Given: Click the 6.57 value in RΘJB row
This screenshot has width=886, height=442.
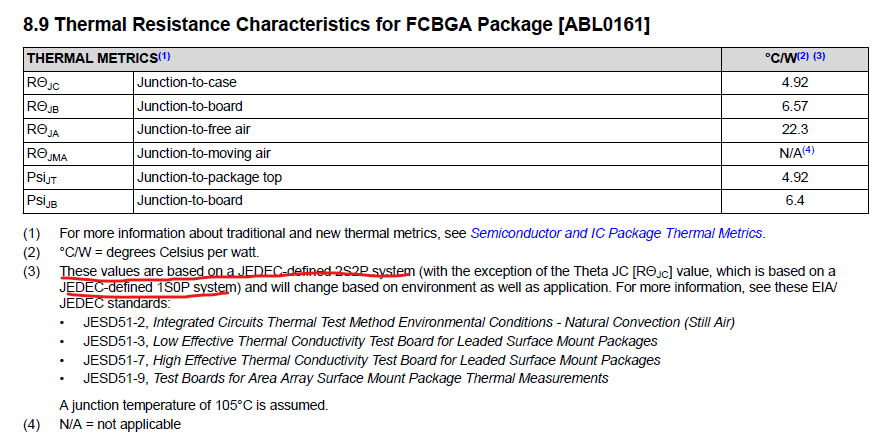Looking at the screenshot, I should 794,106.
